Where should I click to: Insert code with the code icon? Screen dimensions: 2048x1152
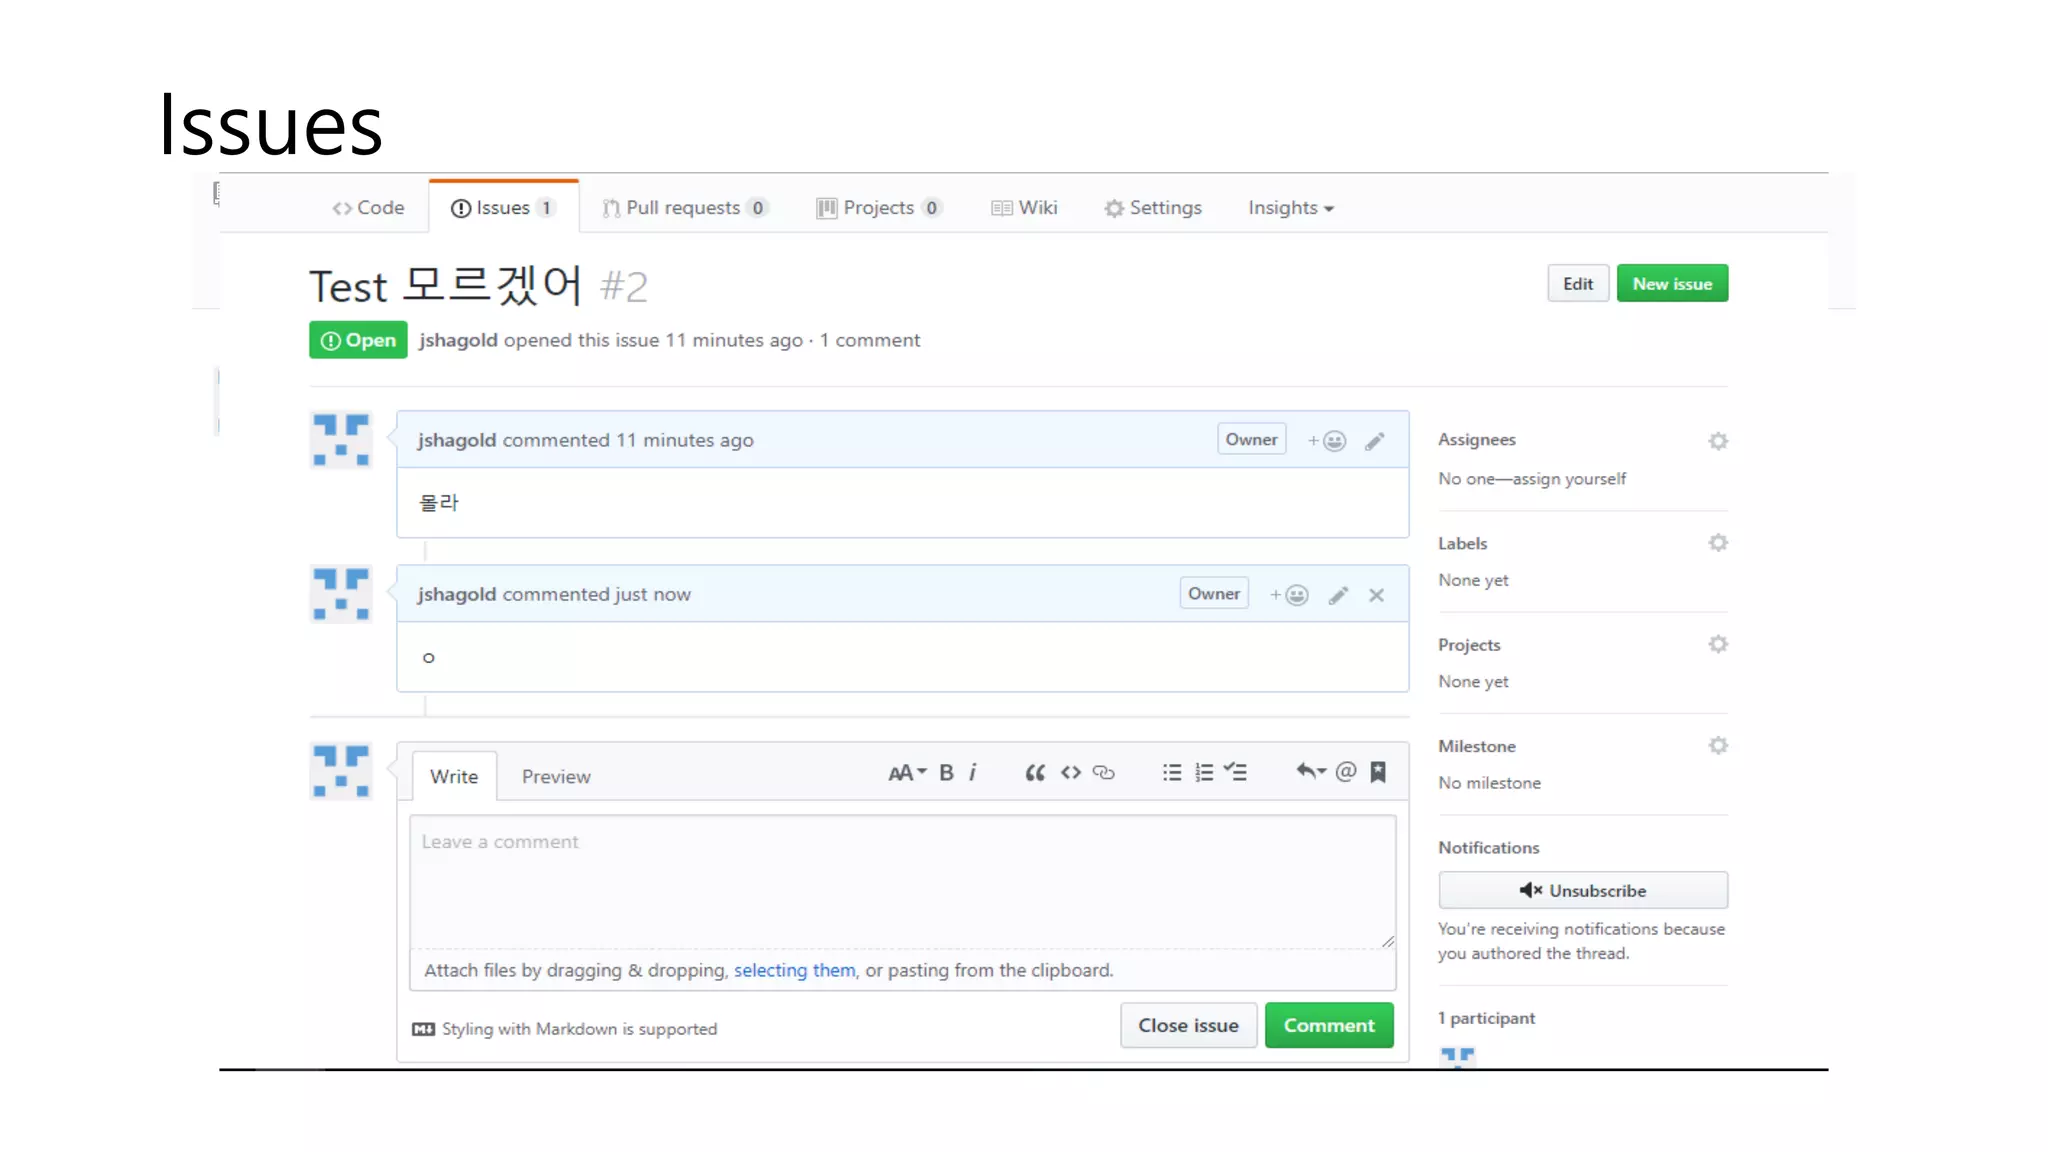(x=1071, y=773)
